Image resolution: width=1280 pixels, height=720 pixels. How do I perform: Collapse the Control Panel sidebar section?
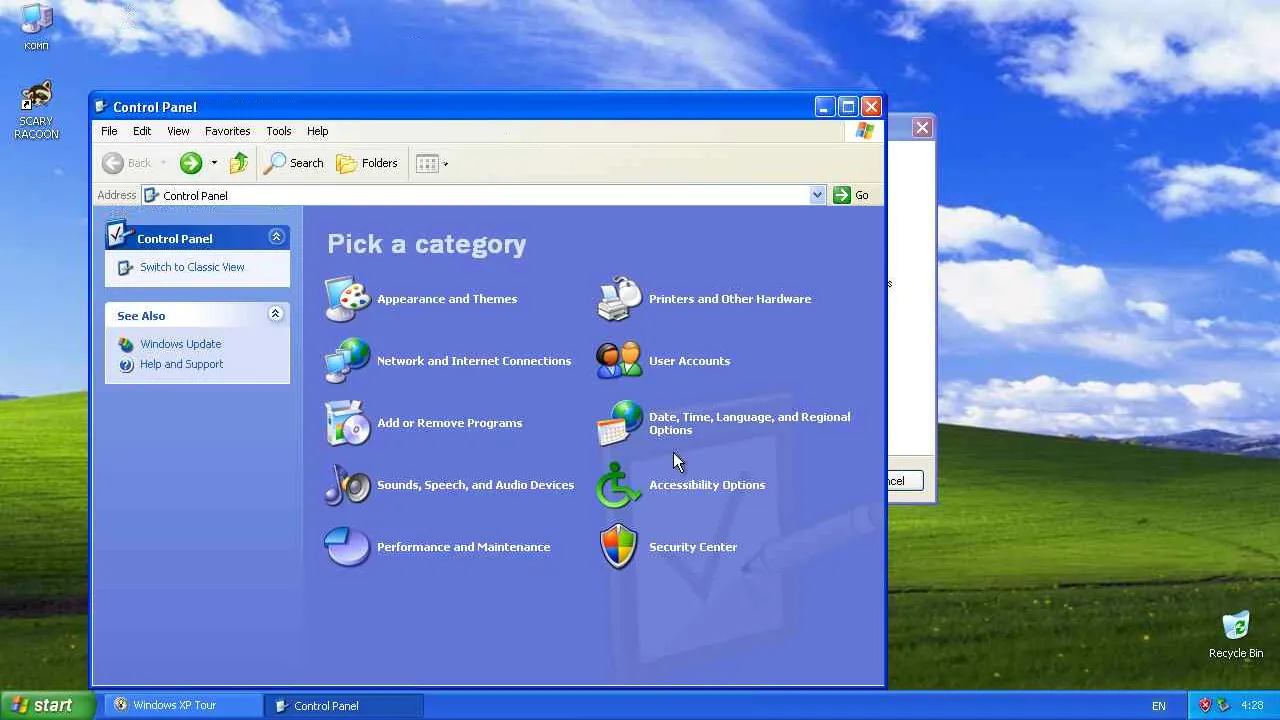click(x=277, y=237)
